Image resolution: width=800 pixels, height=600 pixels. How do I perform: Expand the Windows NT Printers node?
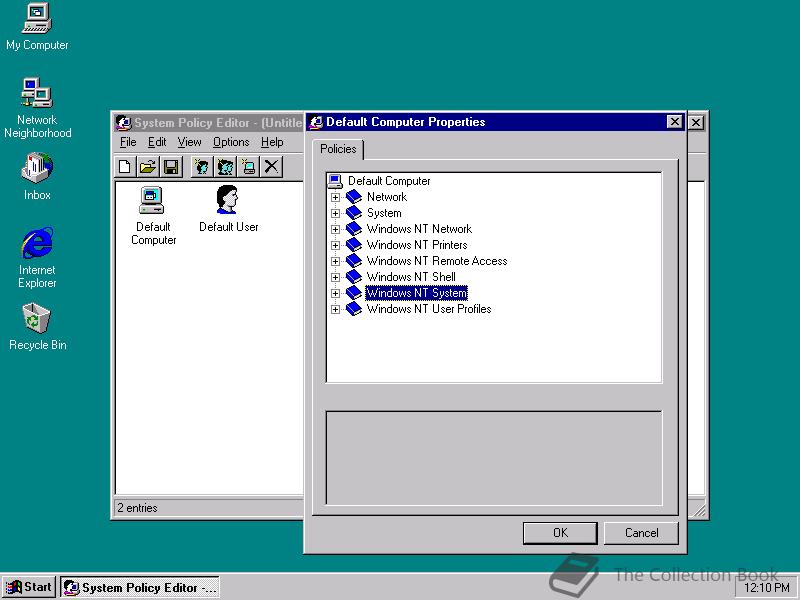[335, 245]
